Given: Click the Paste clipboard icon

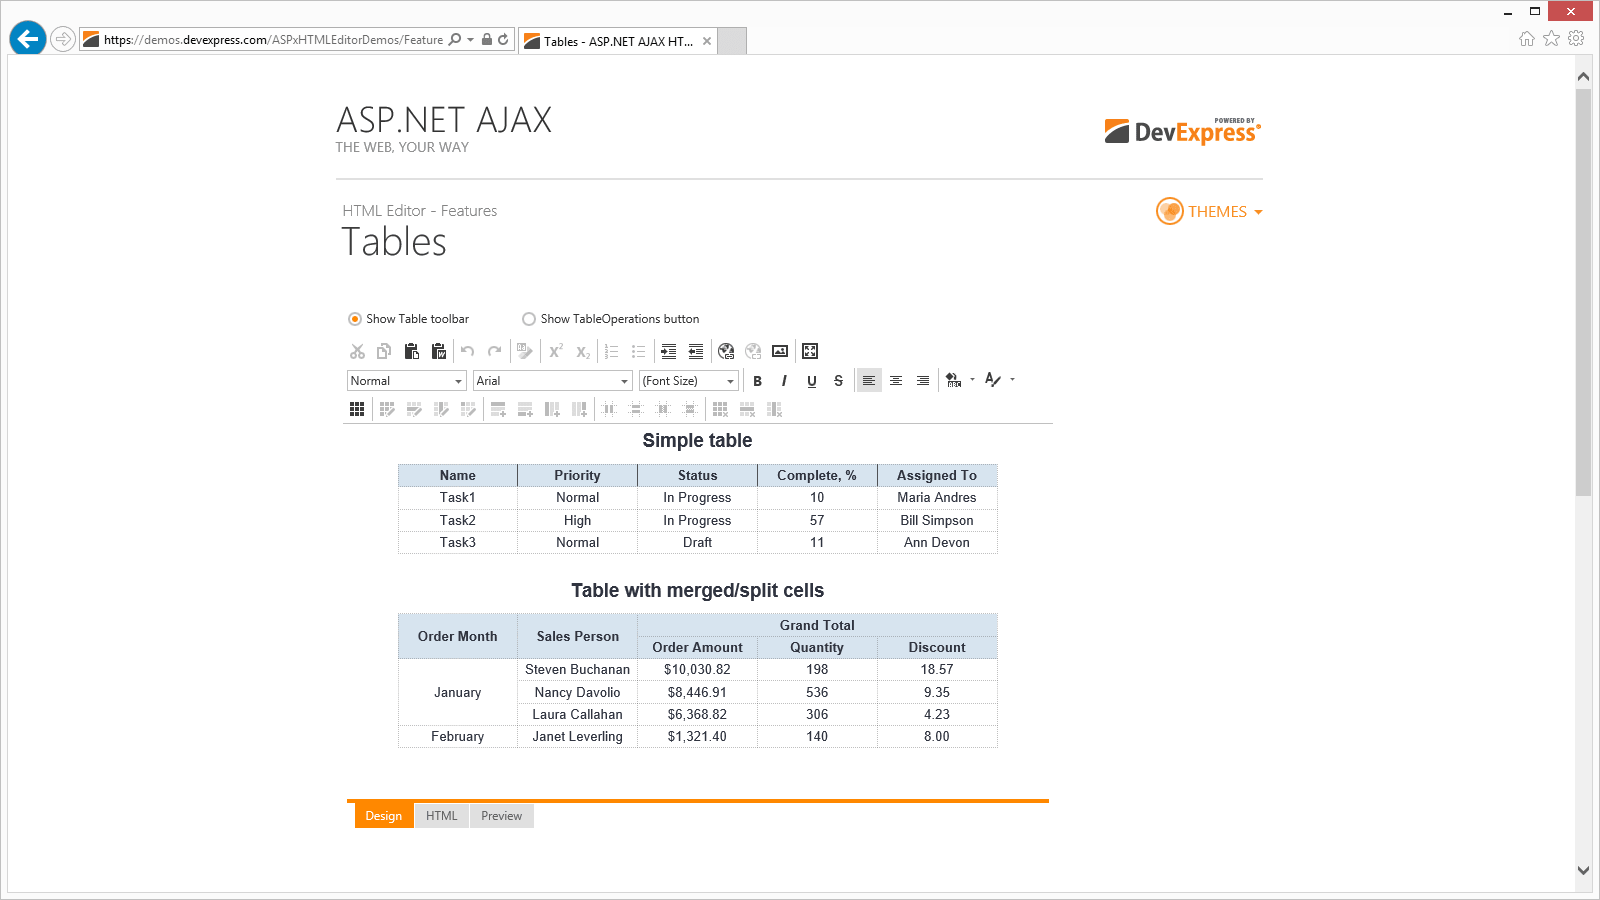Looking at the screenshot, I should point(411,351).
